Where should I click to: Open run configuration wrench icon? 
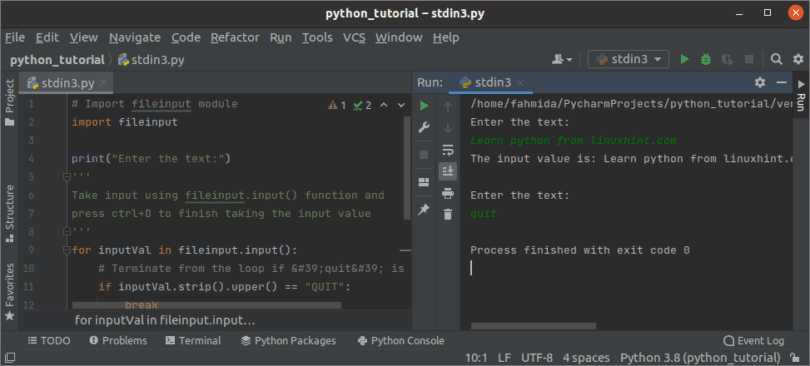[x=424, y=128]
